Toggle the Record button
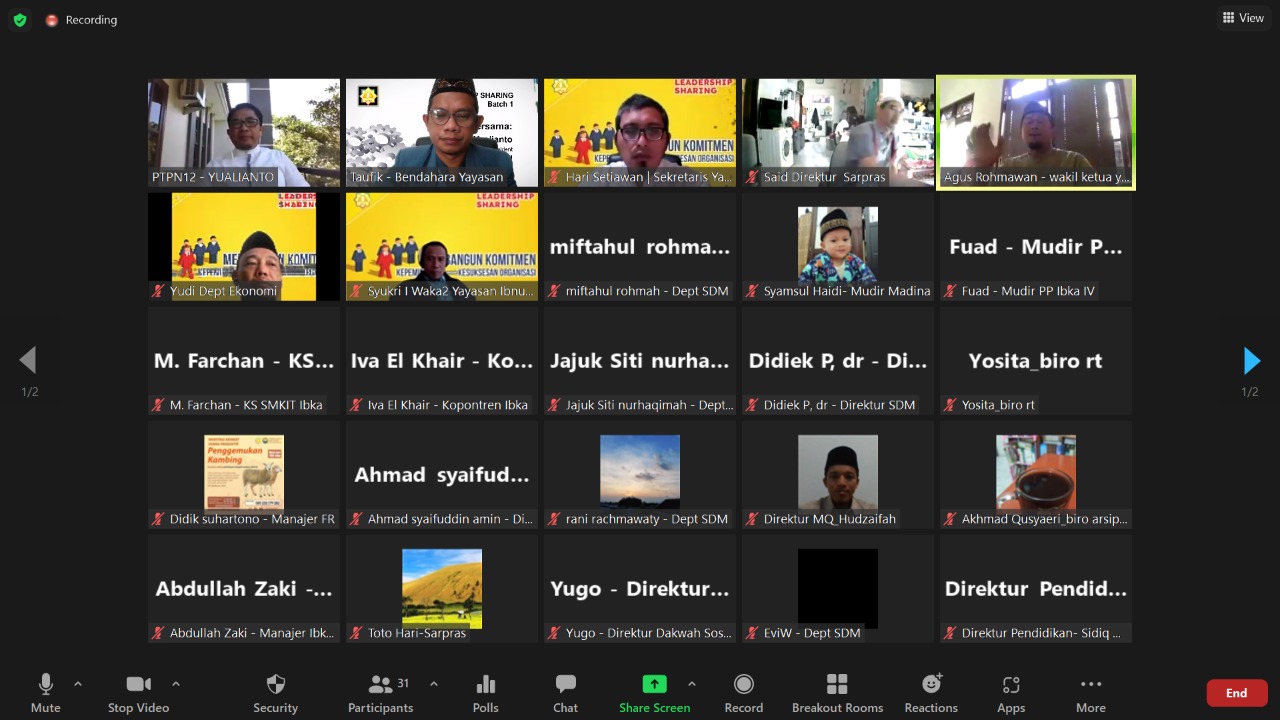The width and height of the screenshot is (1280, 720). pos(743,685)
